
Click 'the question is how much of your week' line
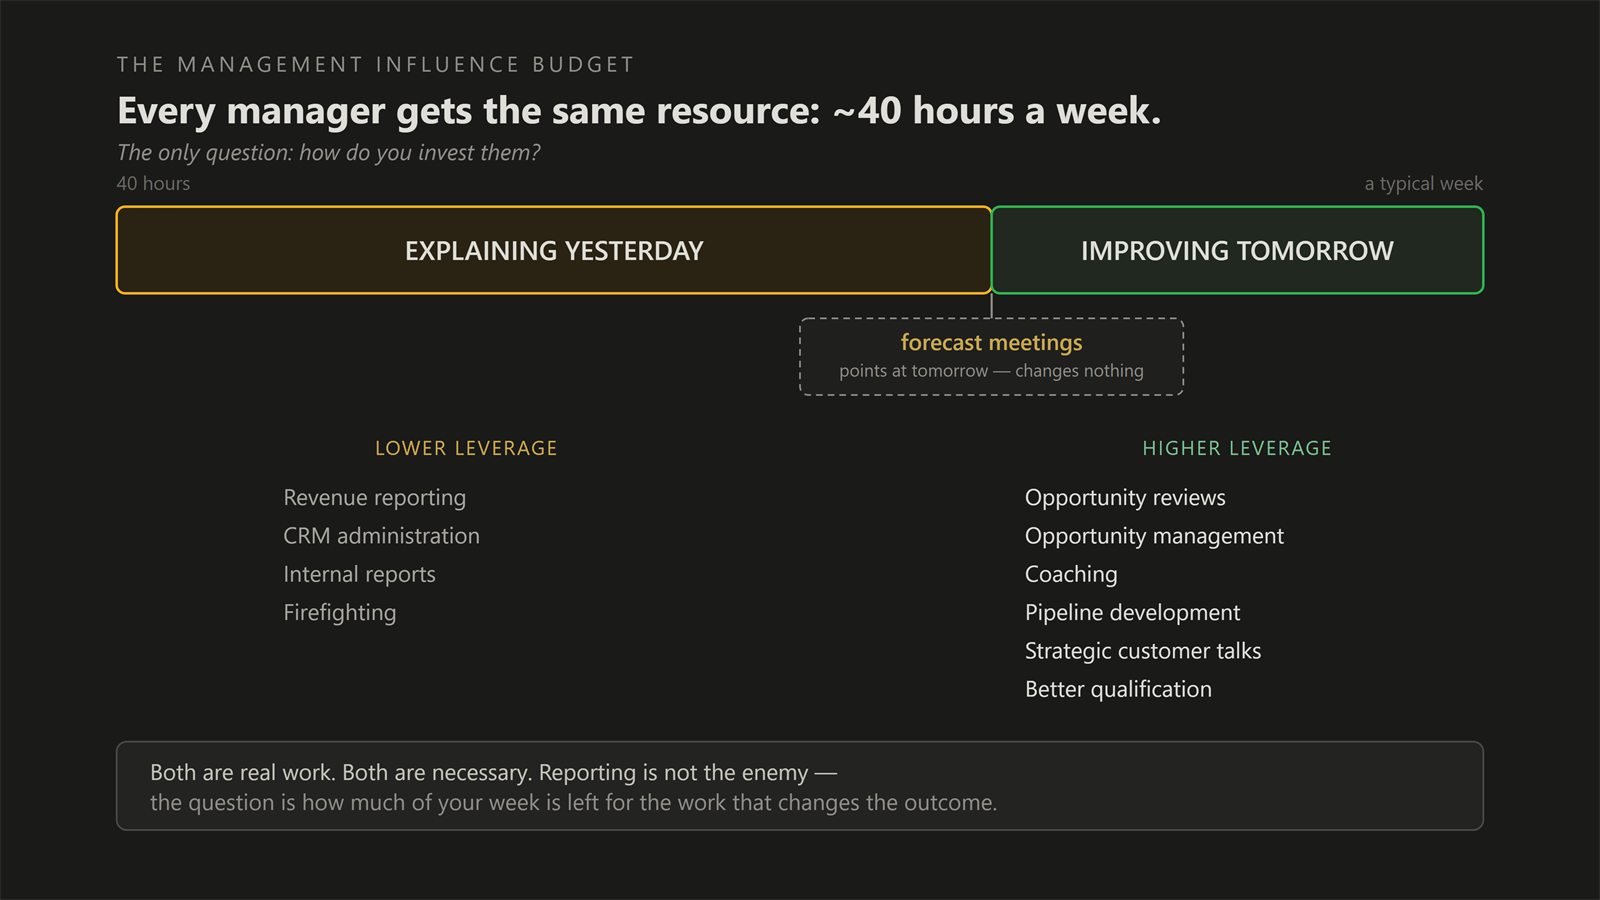573,803
